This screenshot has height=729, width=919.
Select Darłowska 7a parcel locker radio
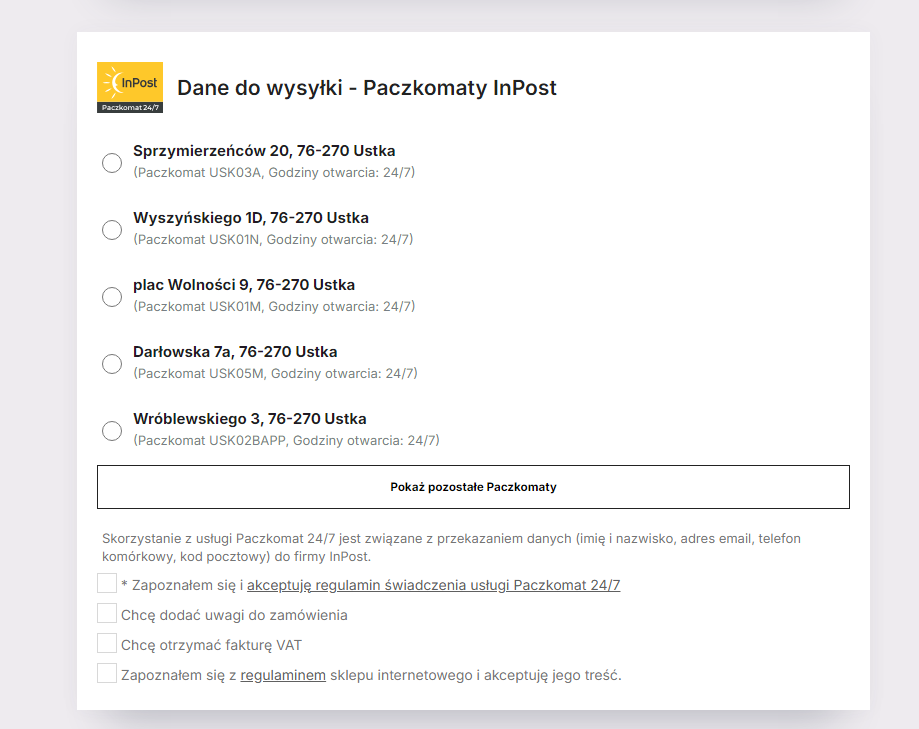click(x=112, y=363)
